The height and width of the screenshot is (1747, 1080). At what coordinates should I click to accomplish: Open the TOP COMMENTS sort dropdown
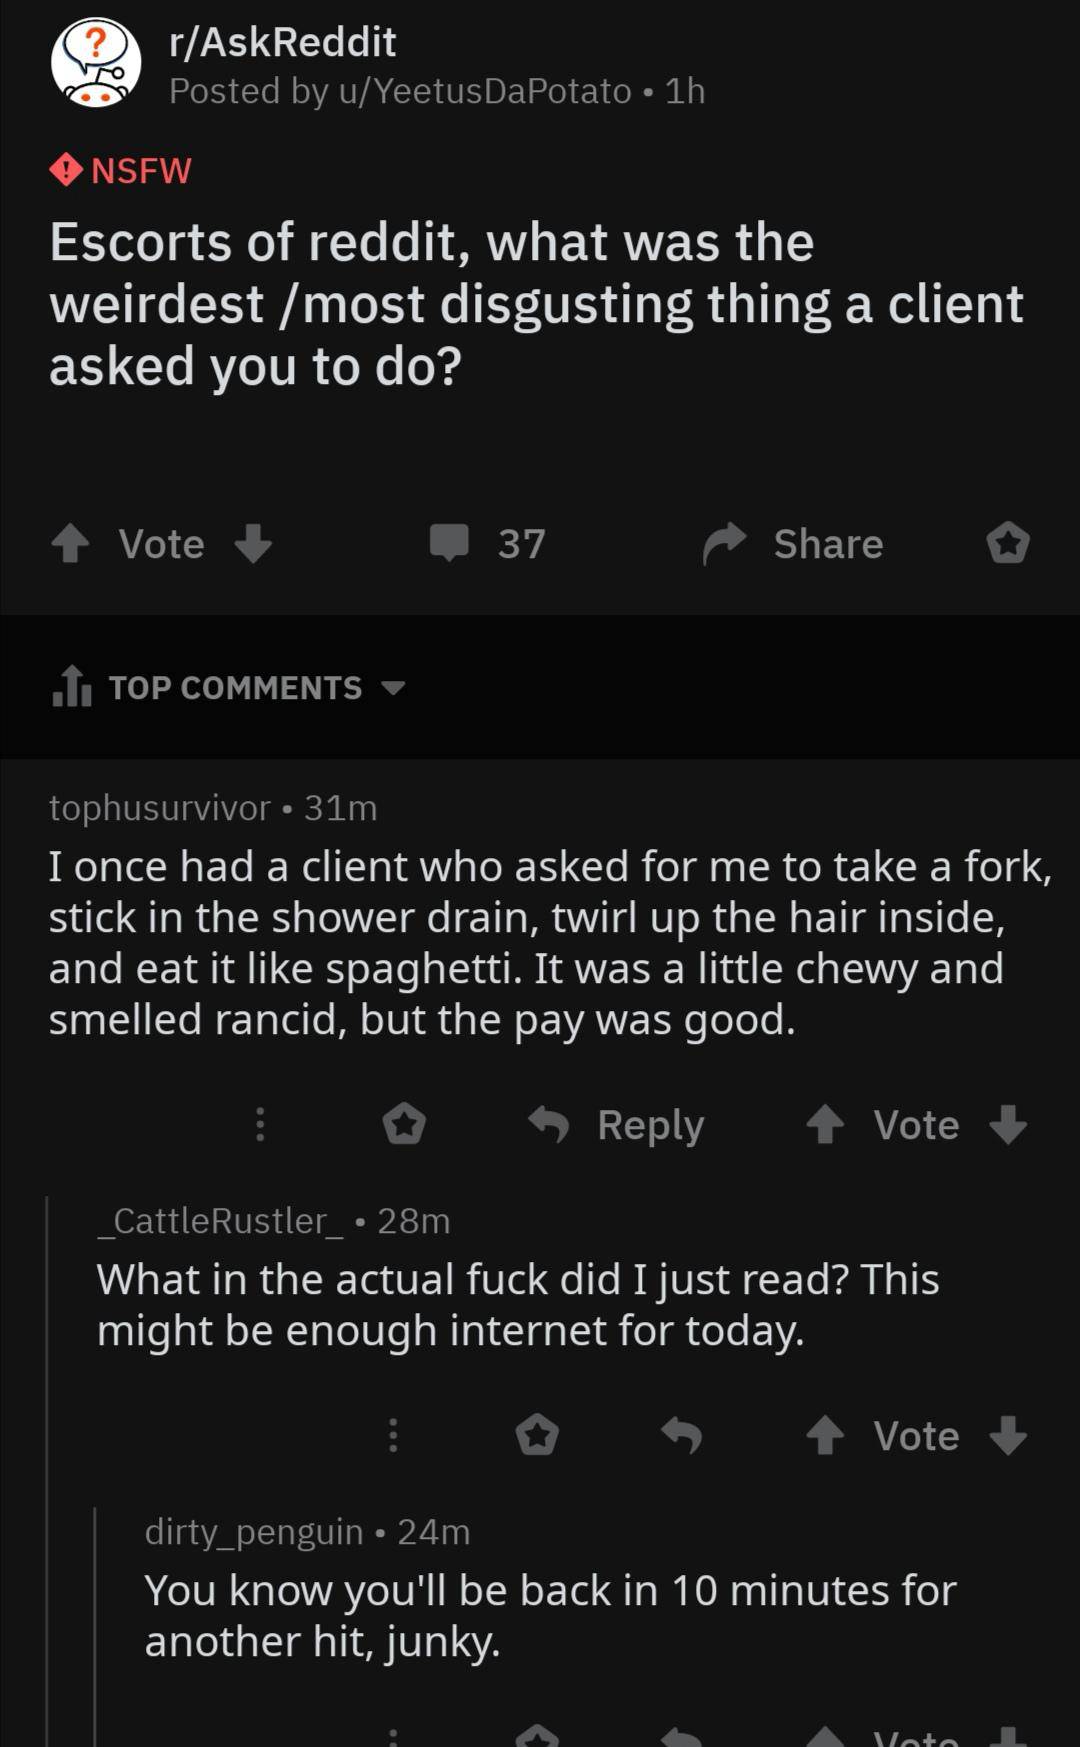click(393, 687)
